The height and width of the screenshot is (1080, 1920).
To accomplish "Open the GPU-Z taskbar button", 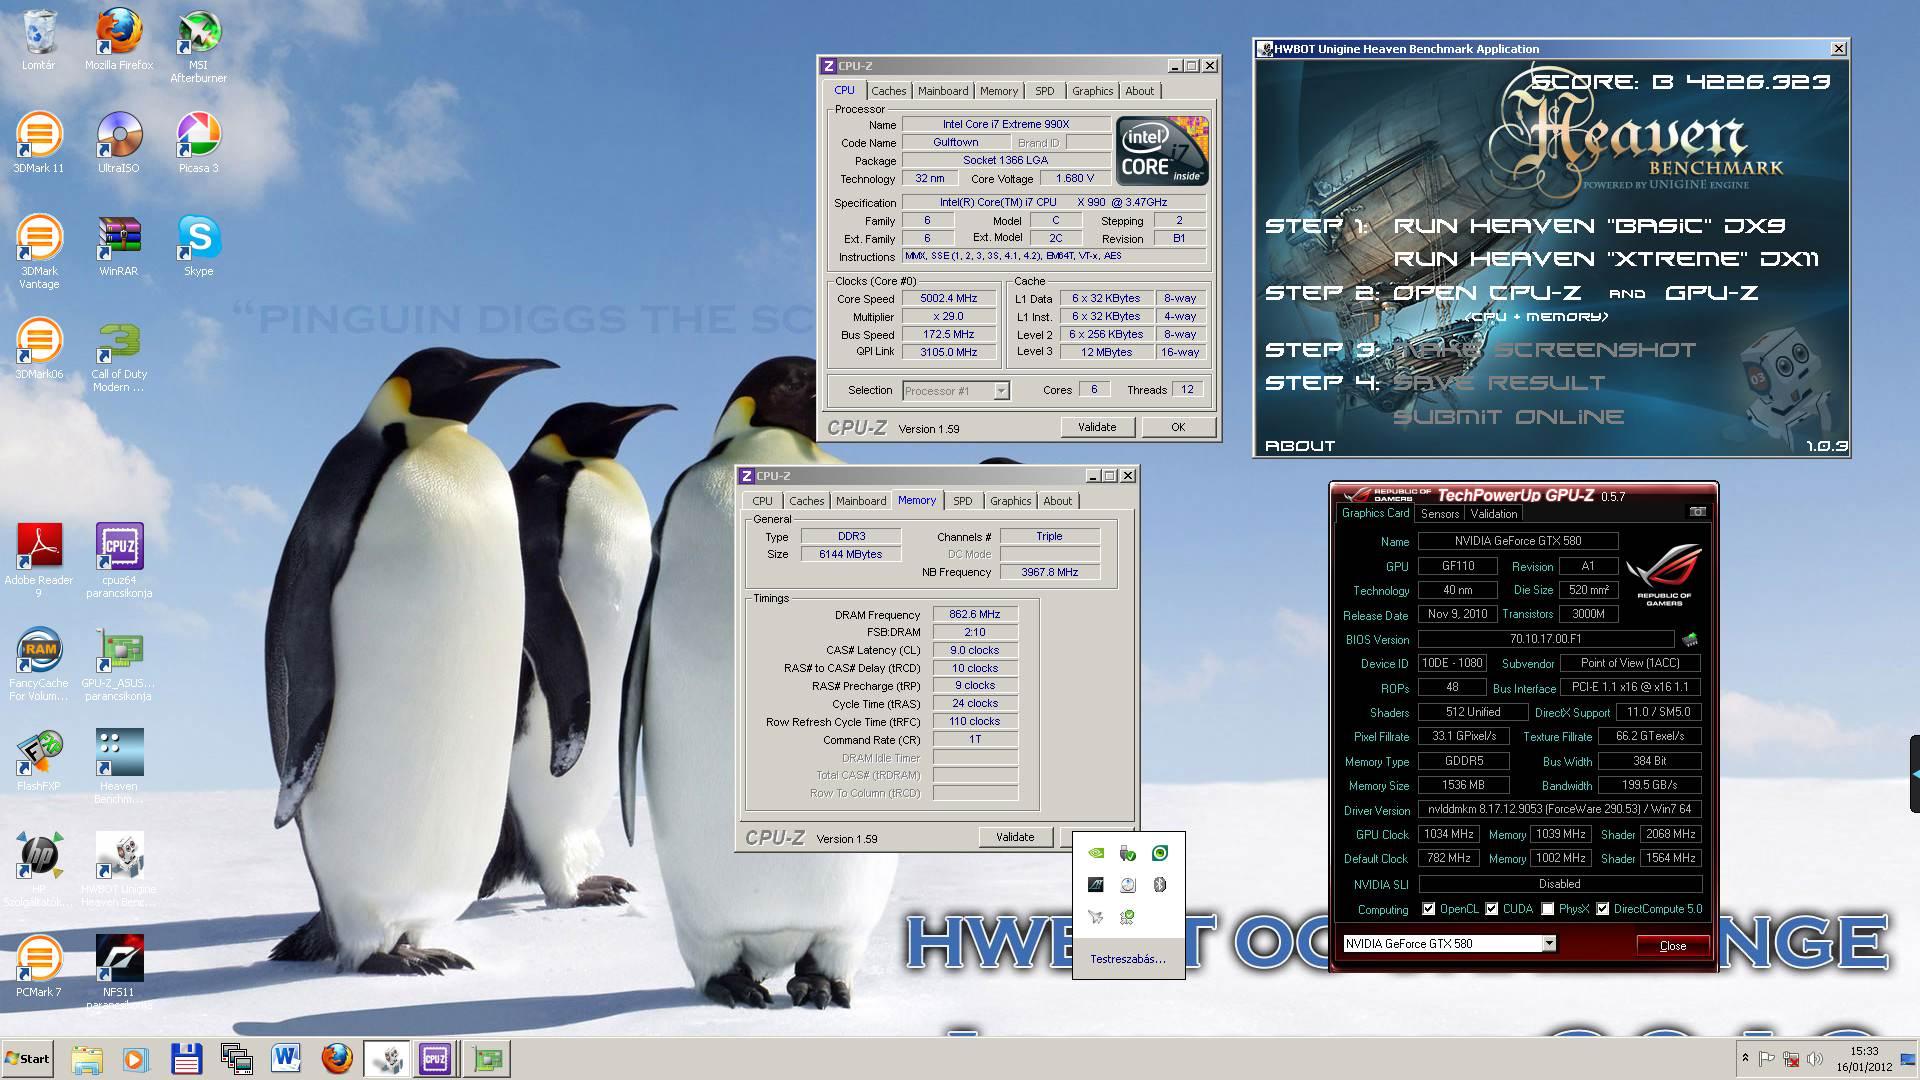I will [487, 1059].
